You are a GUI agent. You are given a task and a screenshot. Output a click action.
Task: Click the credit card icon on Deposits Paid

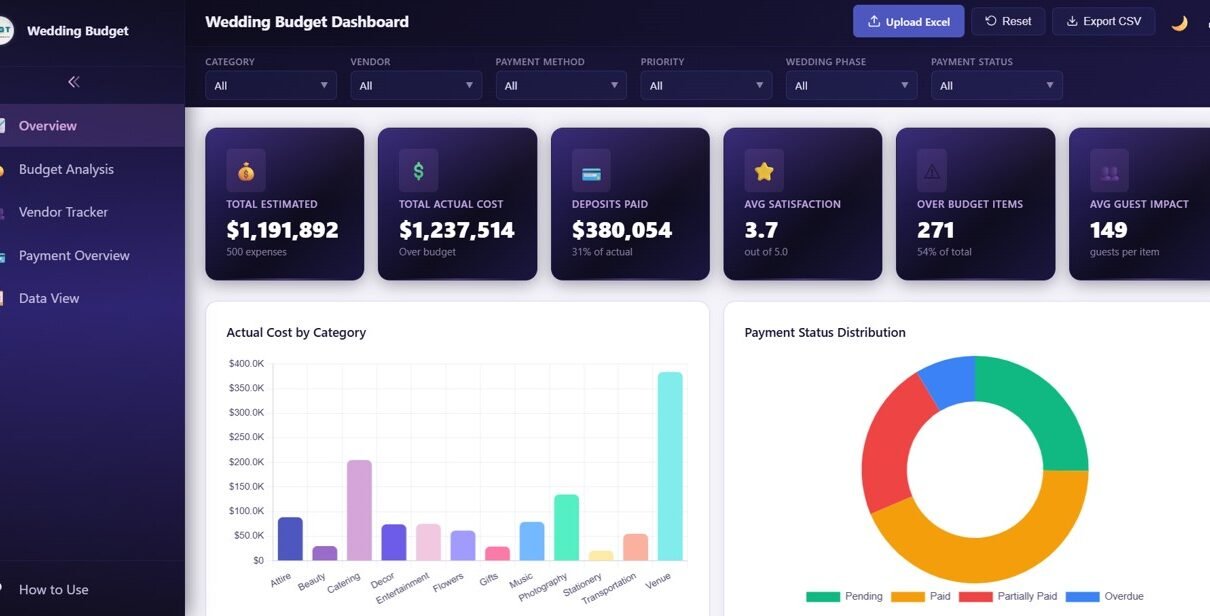coord(591,171)
